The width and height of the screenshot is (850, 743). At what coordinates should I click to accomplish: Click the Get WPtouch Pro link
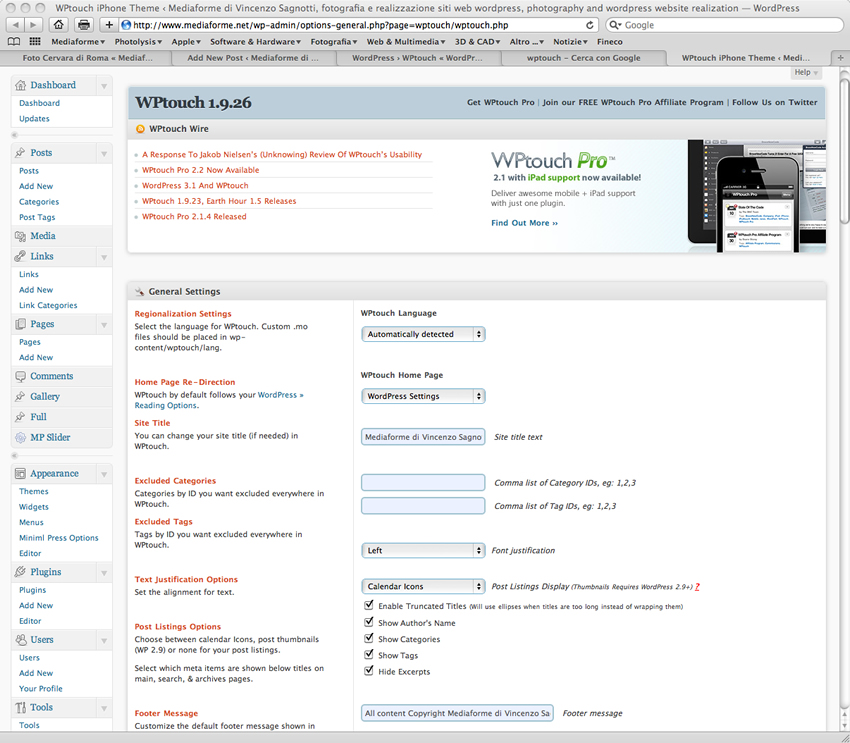[500, 102]
